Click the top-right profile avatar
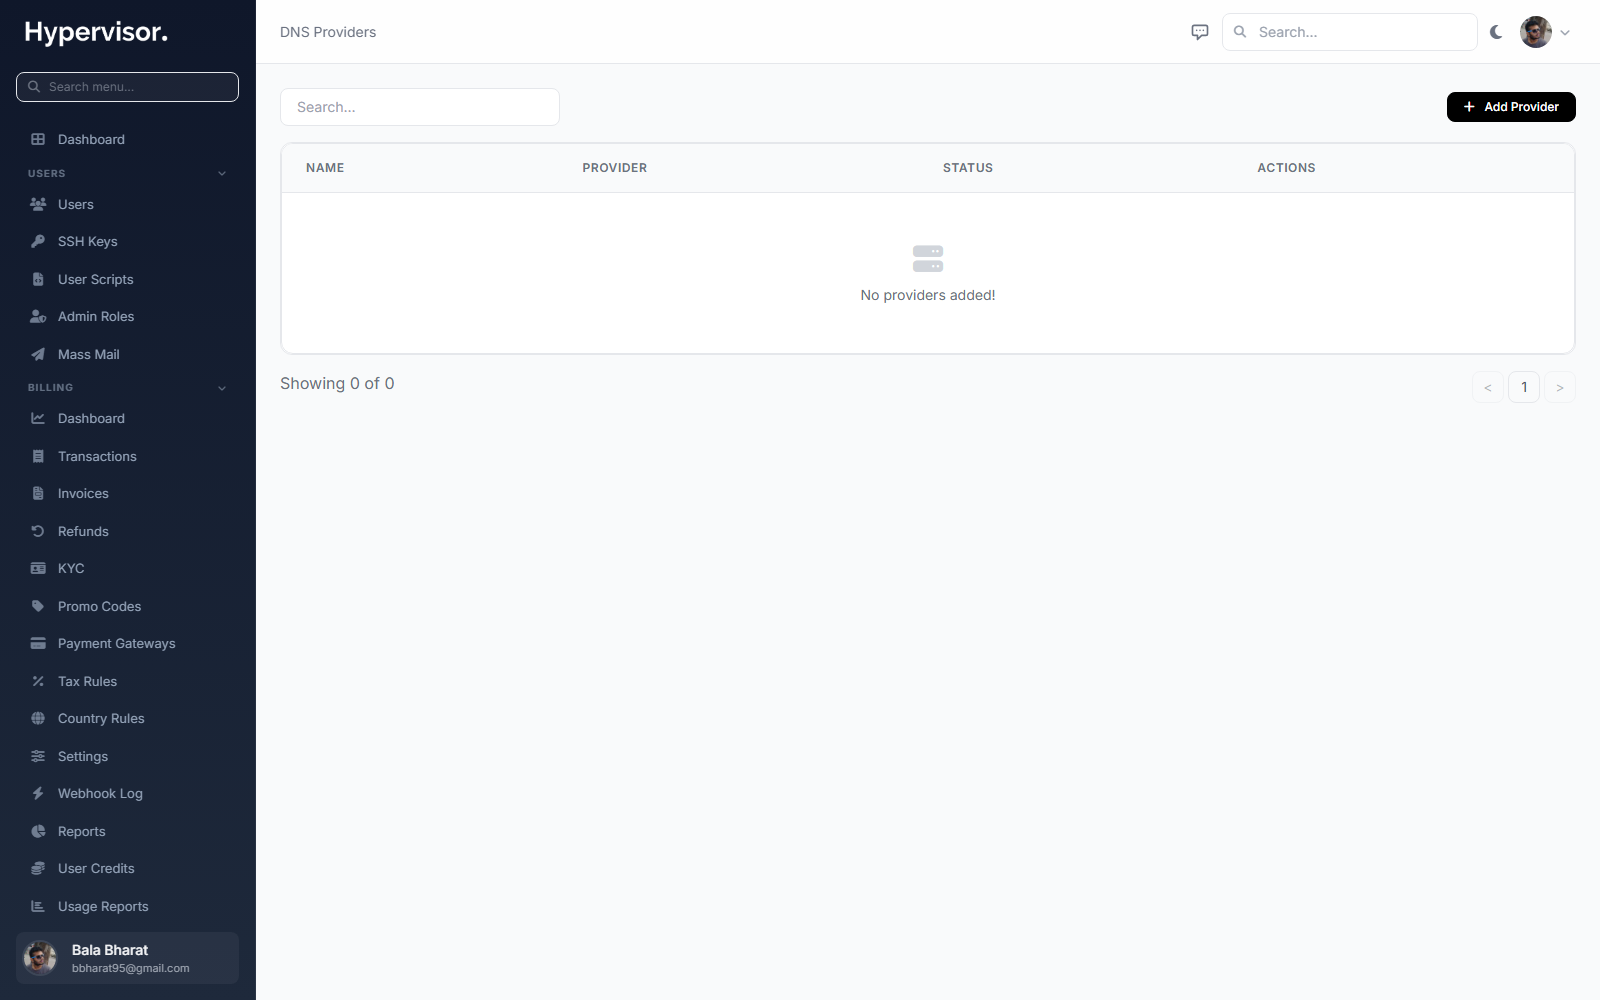 [1536, 32]
